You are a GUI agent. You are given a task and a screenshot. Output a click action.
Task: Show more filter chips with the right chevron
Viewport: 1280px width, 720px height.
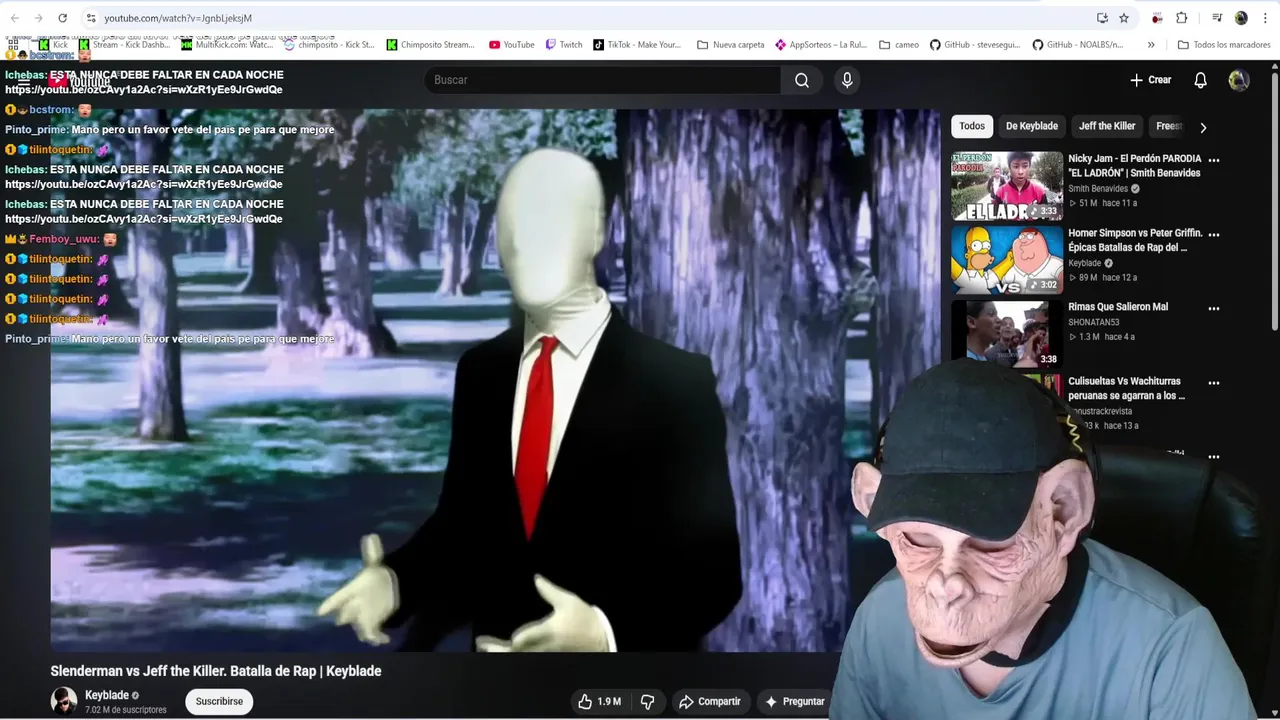click(1203, 127)
